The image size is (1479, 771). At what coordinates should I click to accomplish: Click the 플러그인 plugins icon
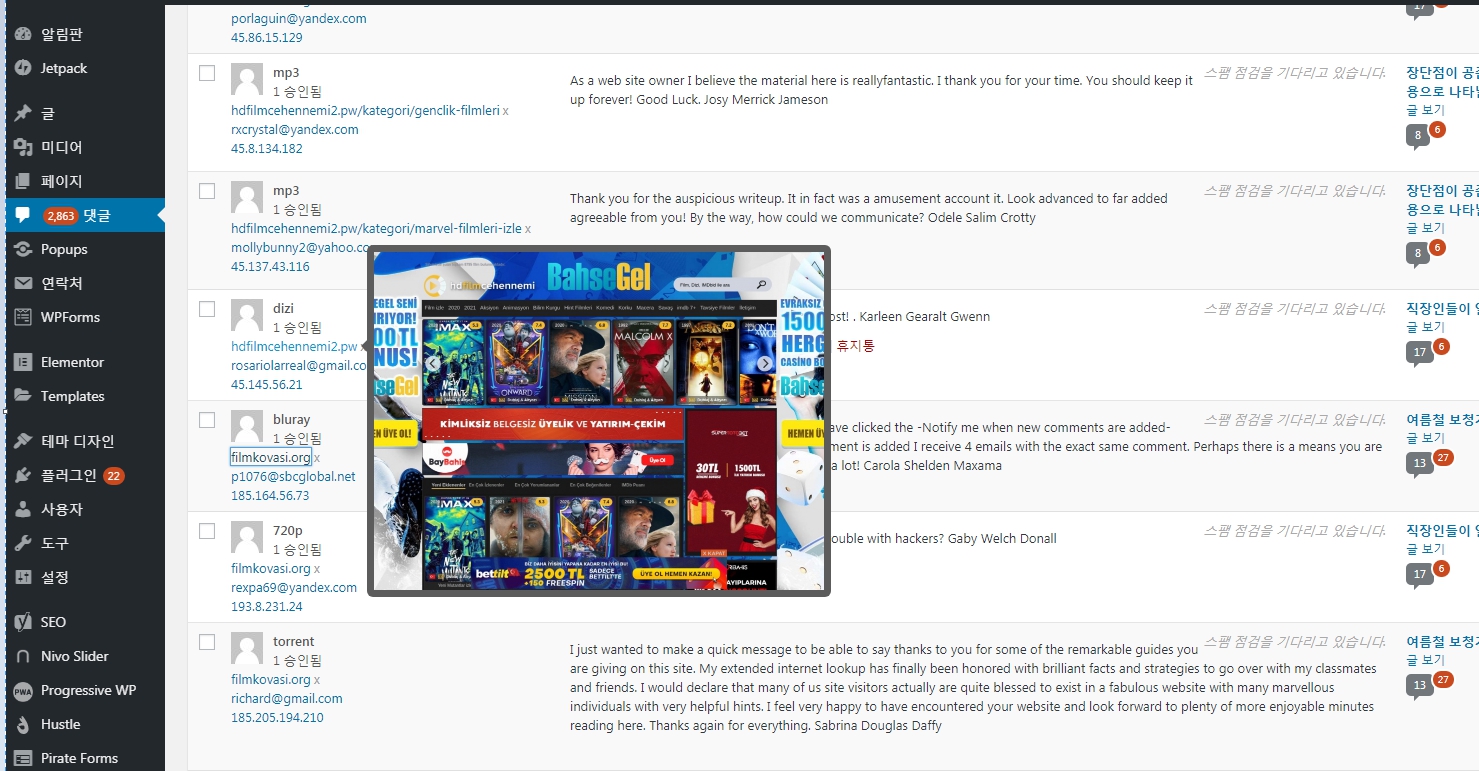pyautogui.click(x=23, y=475)
